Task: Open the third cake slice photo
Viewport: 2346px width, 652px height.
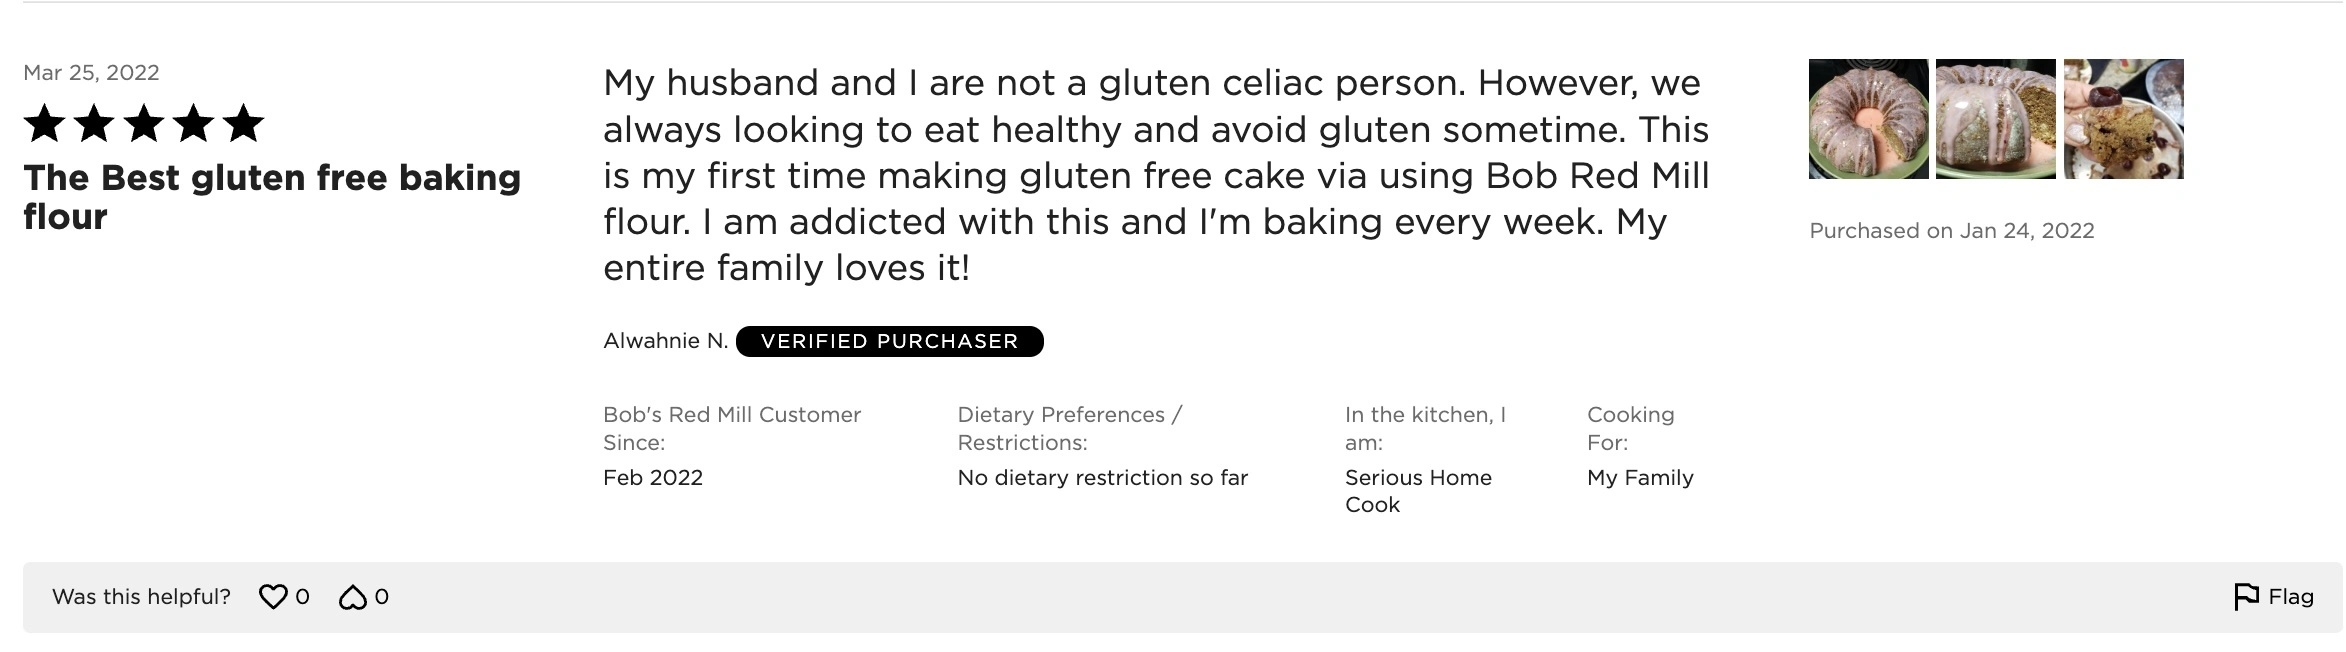Action: [2123, 119]
